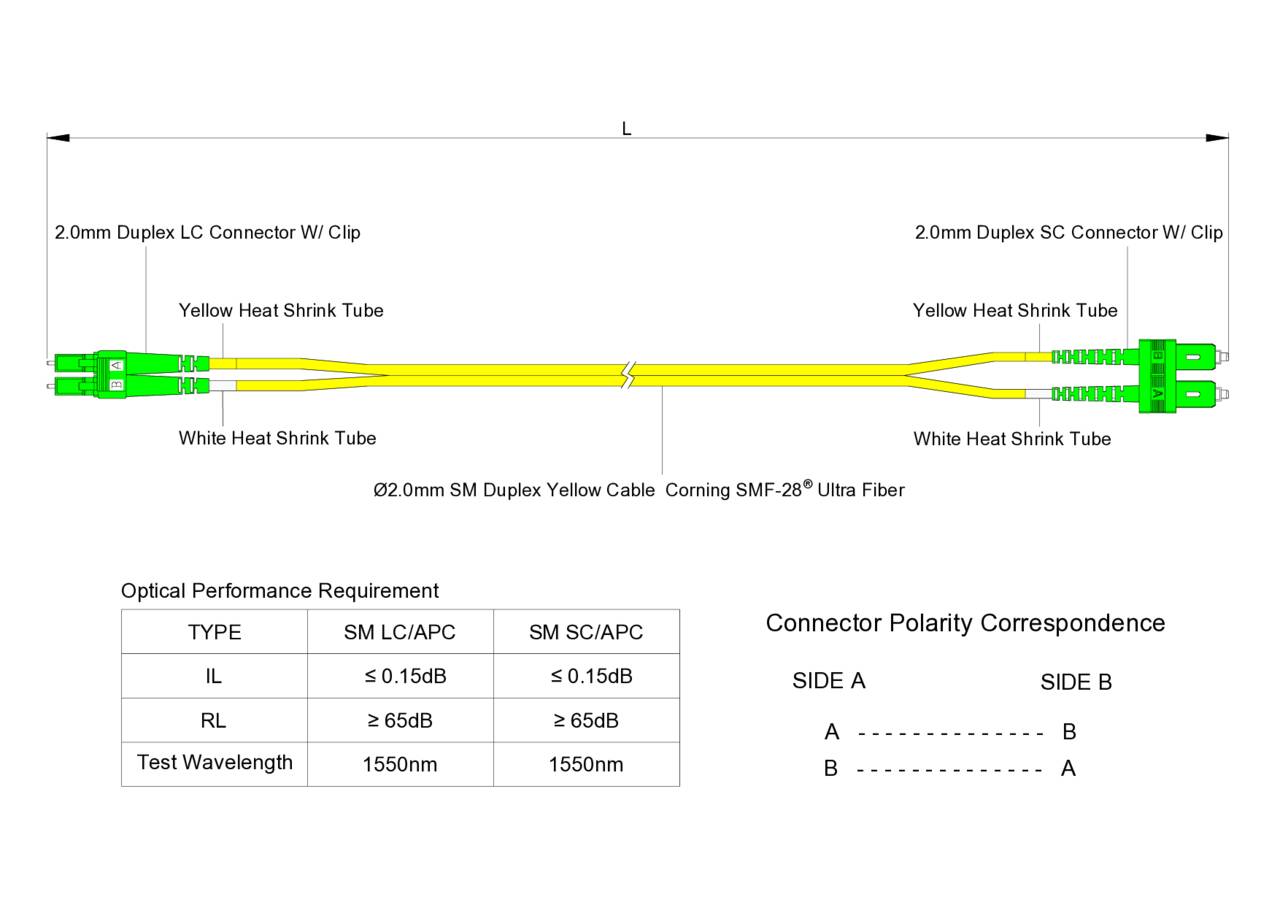This screenshot has width=1280, height=905.
Task: Select the "SM LC/APC" column header
Action: coord(400,632)
